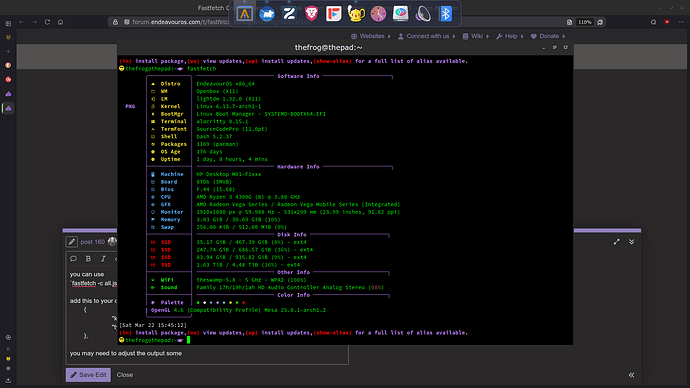Image resolution: width=690 pixels, height=388 pixels.
Task: Open the Wiki dropdown menu
Action: click(x=476, y=36)
